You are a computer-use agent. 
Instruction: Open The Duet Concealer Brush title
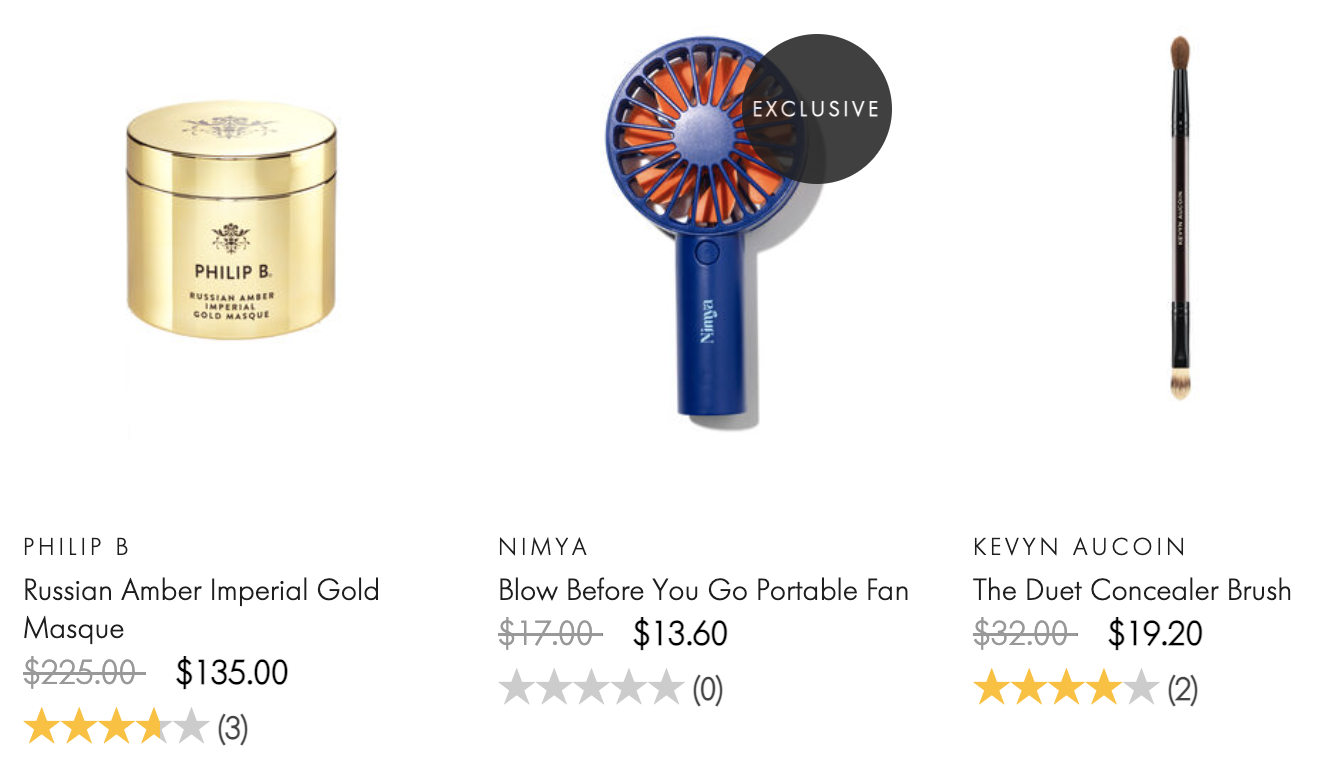coord(1132,590)
